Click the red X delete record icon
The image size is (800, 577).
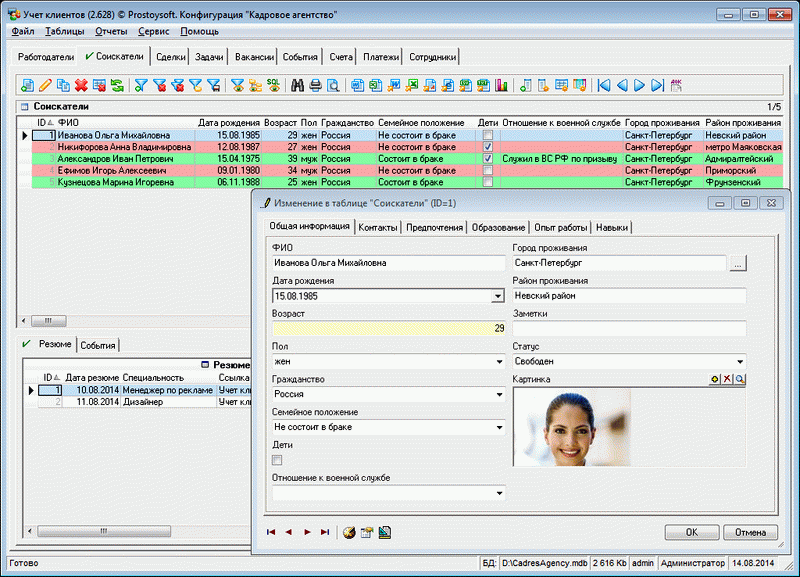tap(81, 85)
